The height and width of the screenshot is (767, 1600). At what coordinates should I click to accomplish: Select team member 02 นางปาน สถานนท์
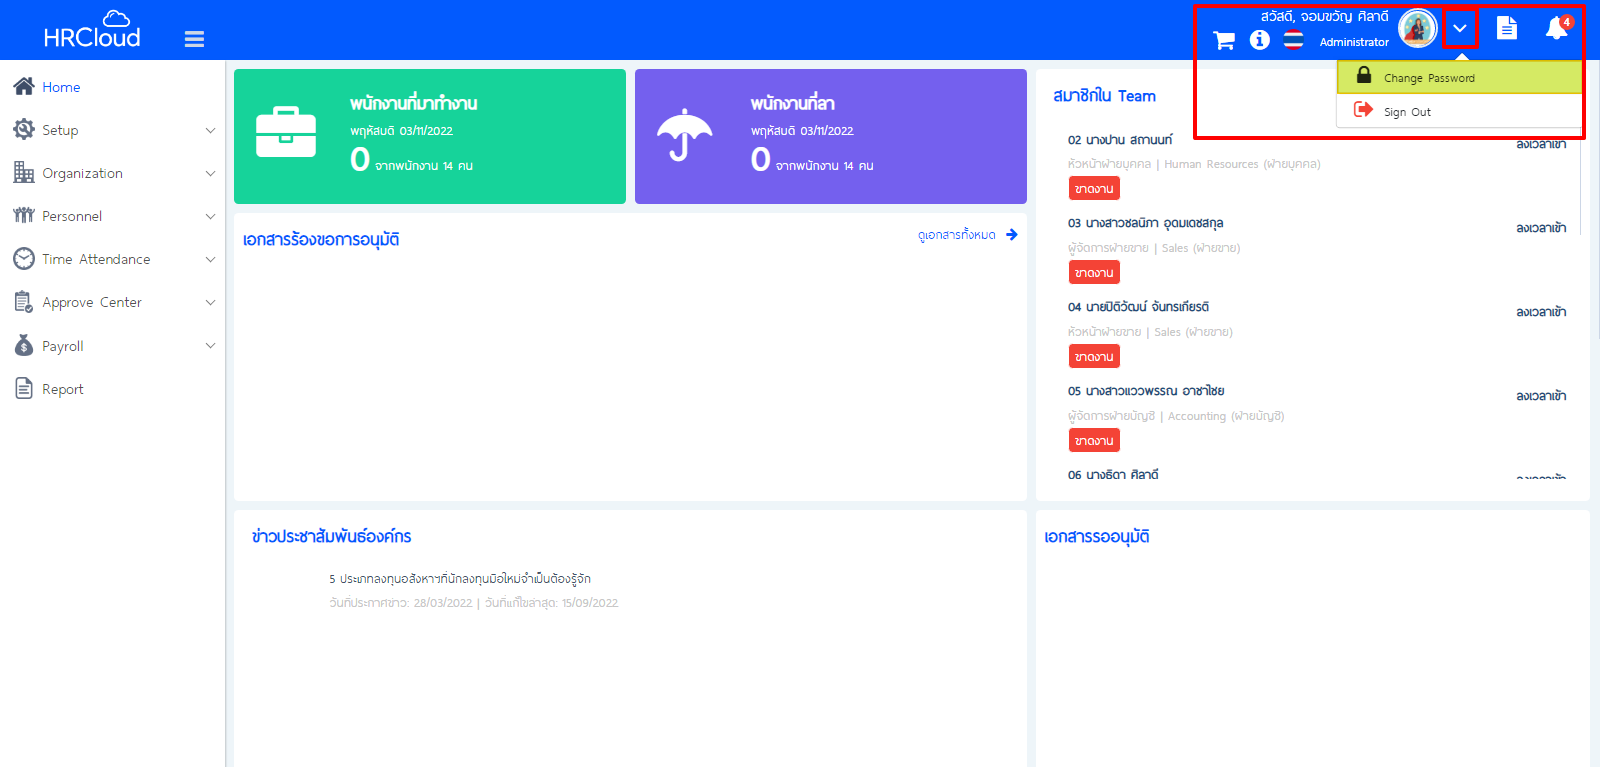pos(1120,140)
